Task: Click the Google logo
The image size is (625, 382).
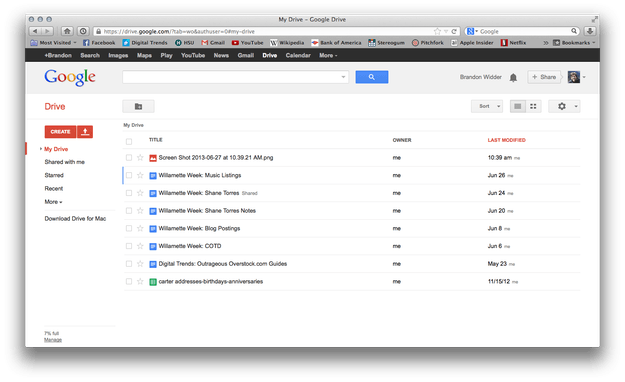Action: pos(70,77)
